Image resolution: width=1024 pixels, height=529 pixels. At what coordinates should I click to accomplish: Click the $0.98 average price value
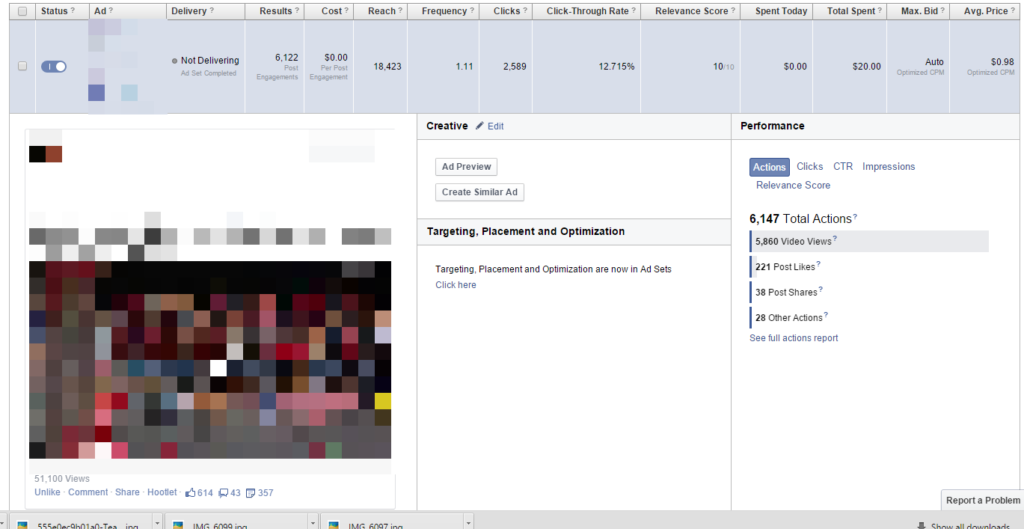tap(1002, 61)
